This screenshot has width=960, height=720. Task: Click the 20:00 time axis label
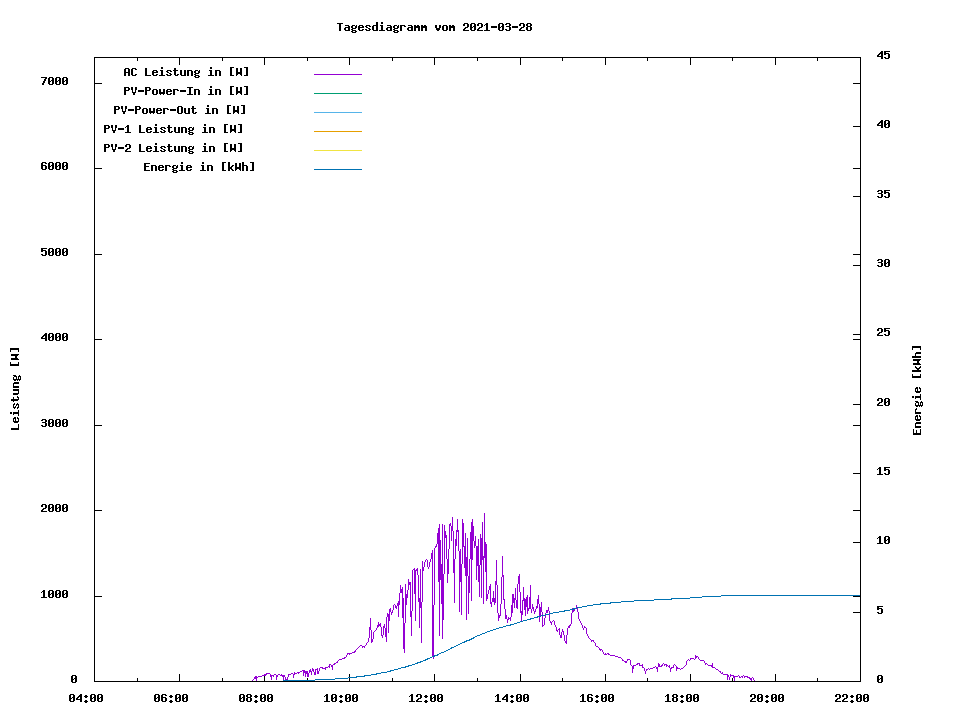click(x=767, y=699)
